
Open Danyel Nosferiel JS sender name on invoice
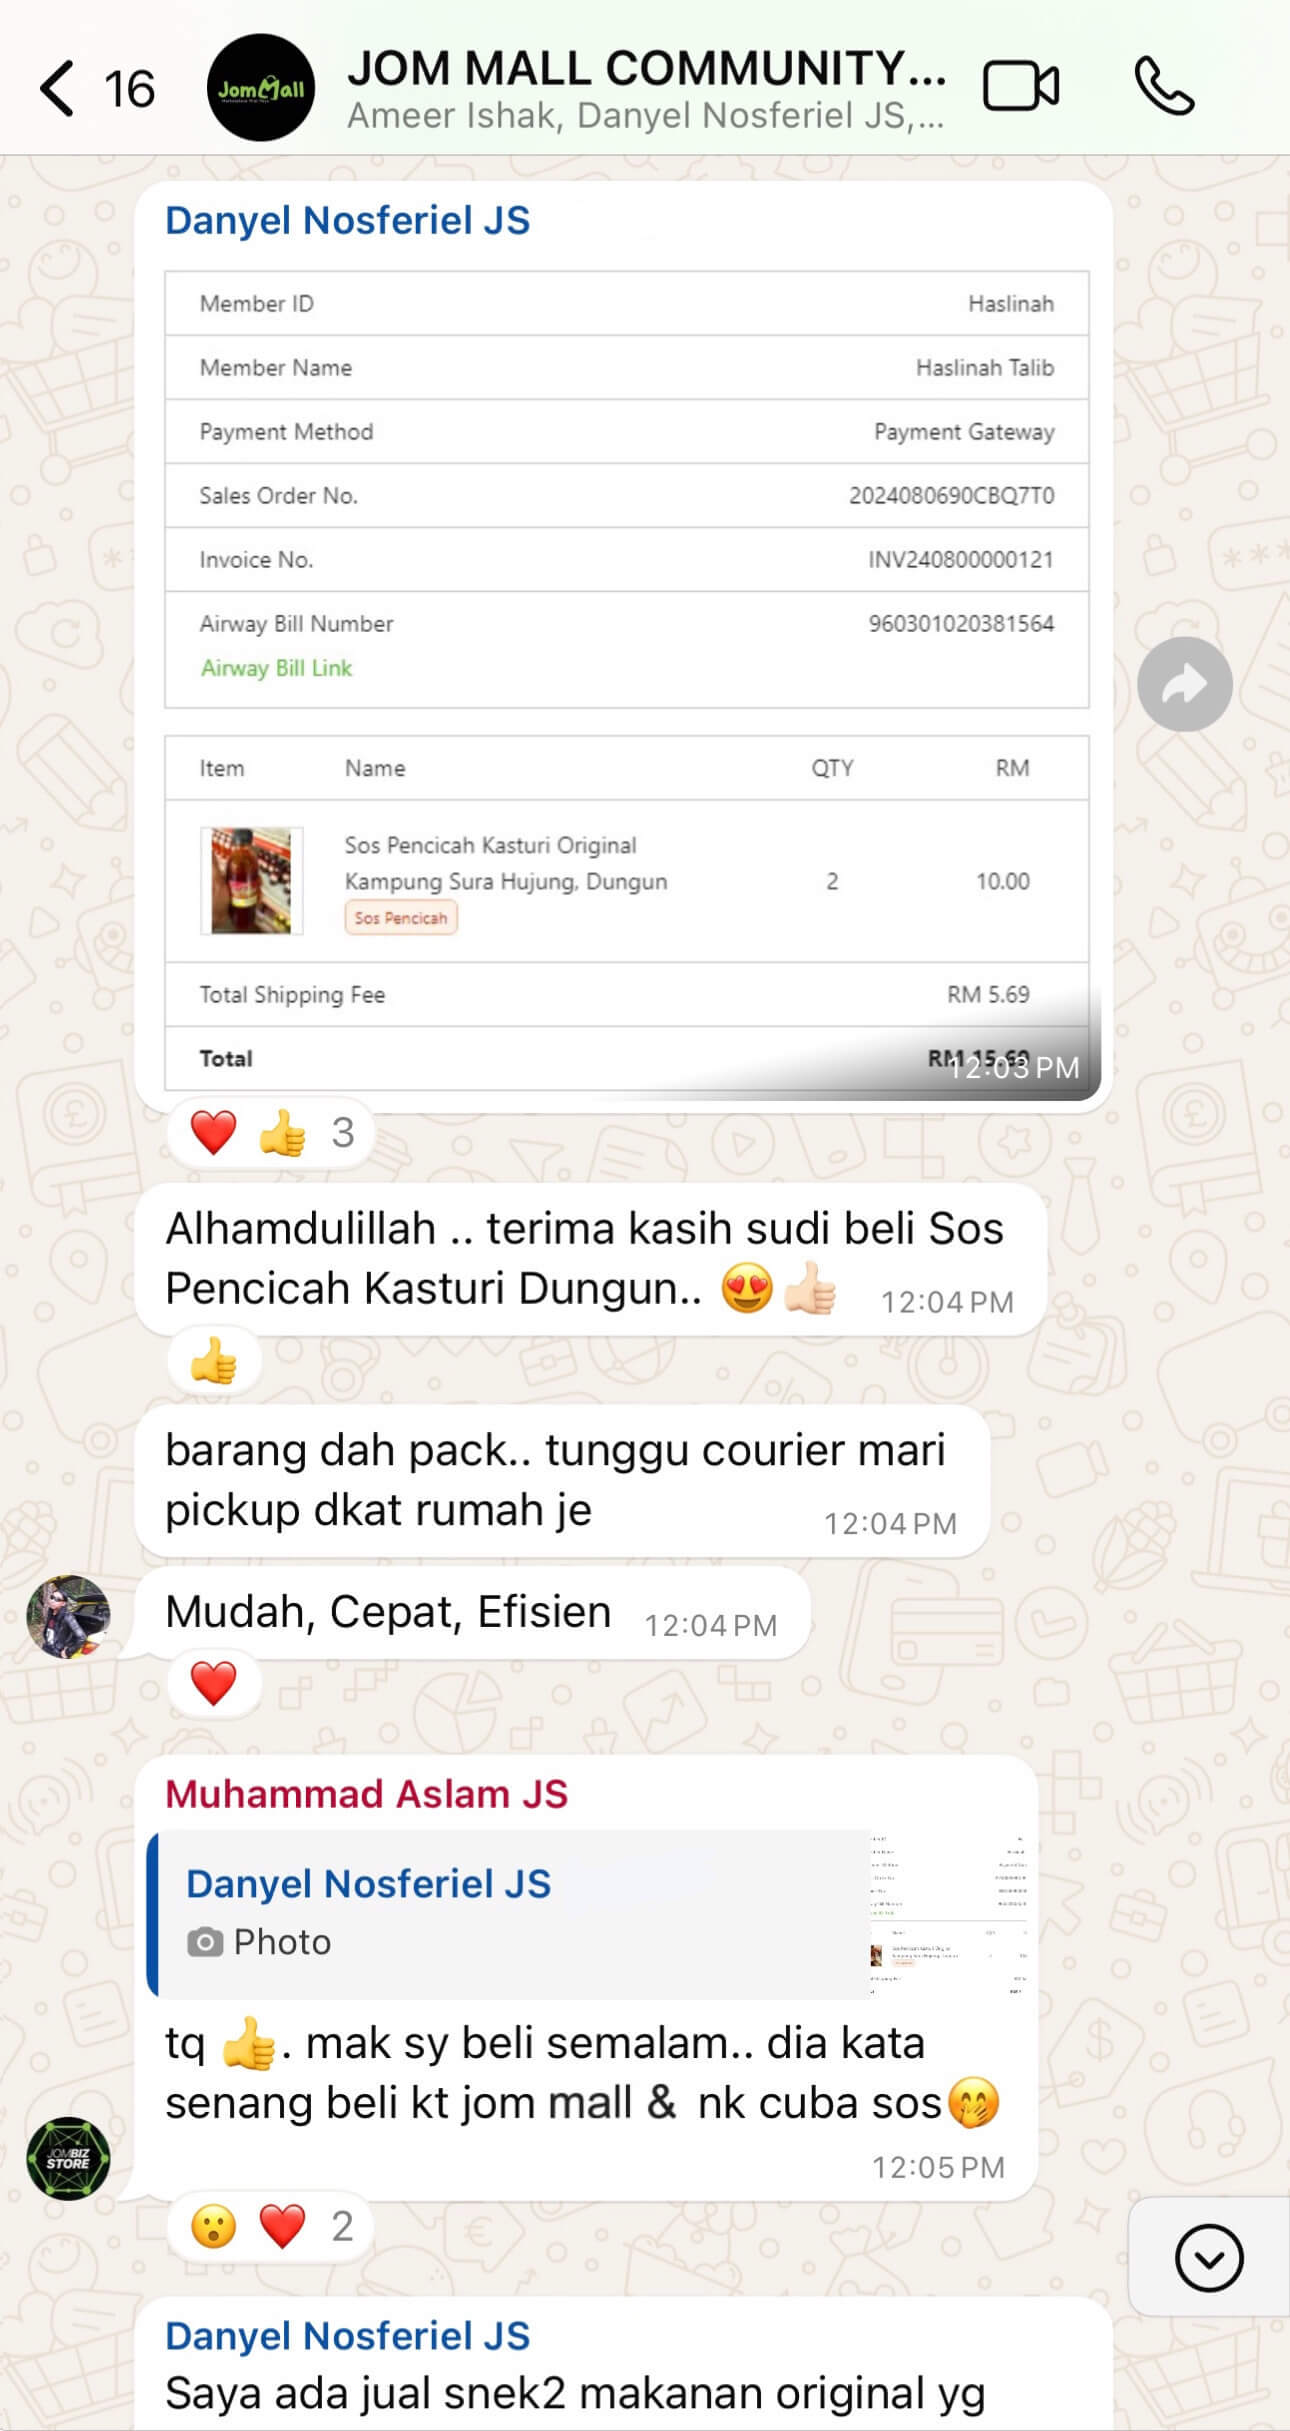(x=347, y=220)
